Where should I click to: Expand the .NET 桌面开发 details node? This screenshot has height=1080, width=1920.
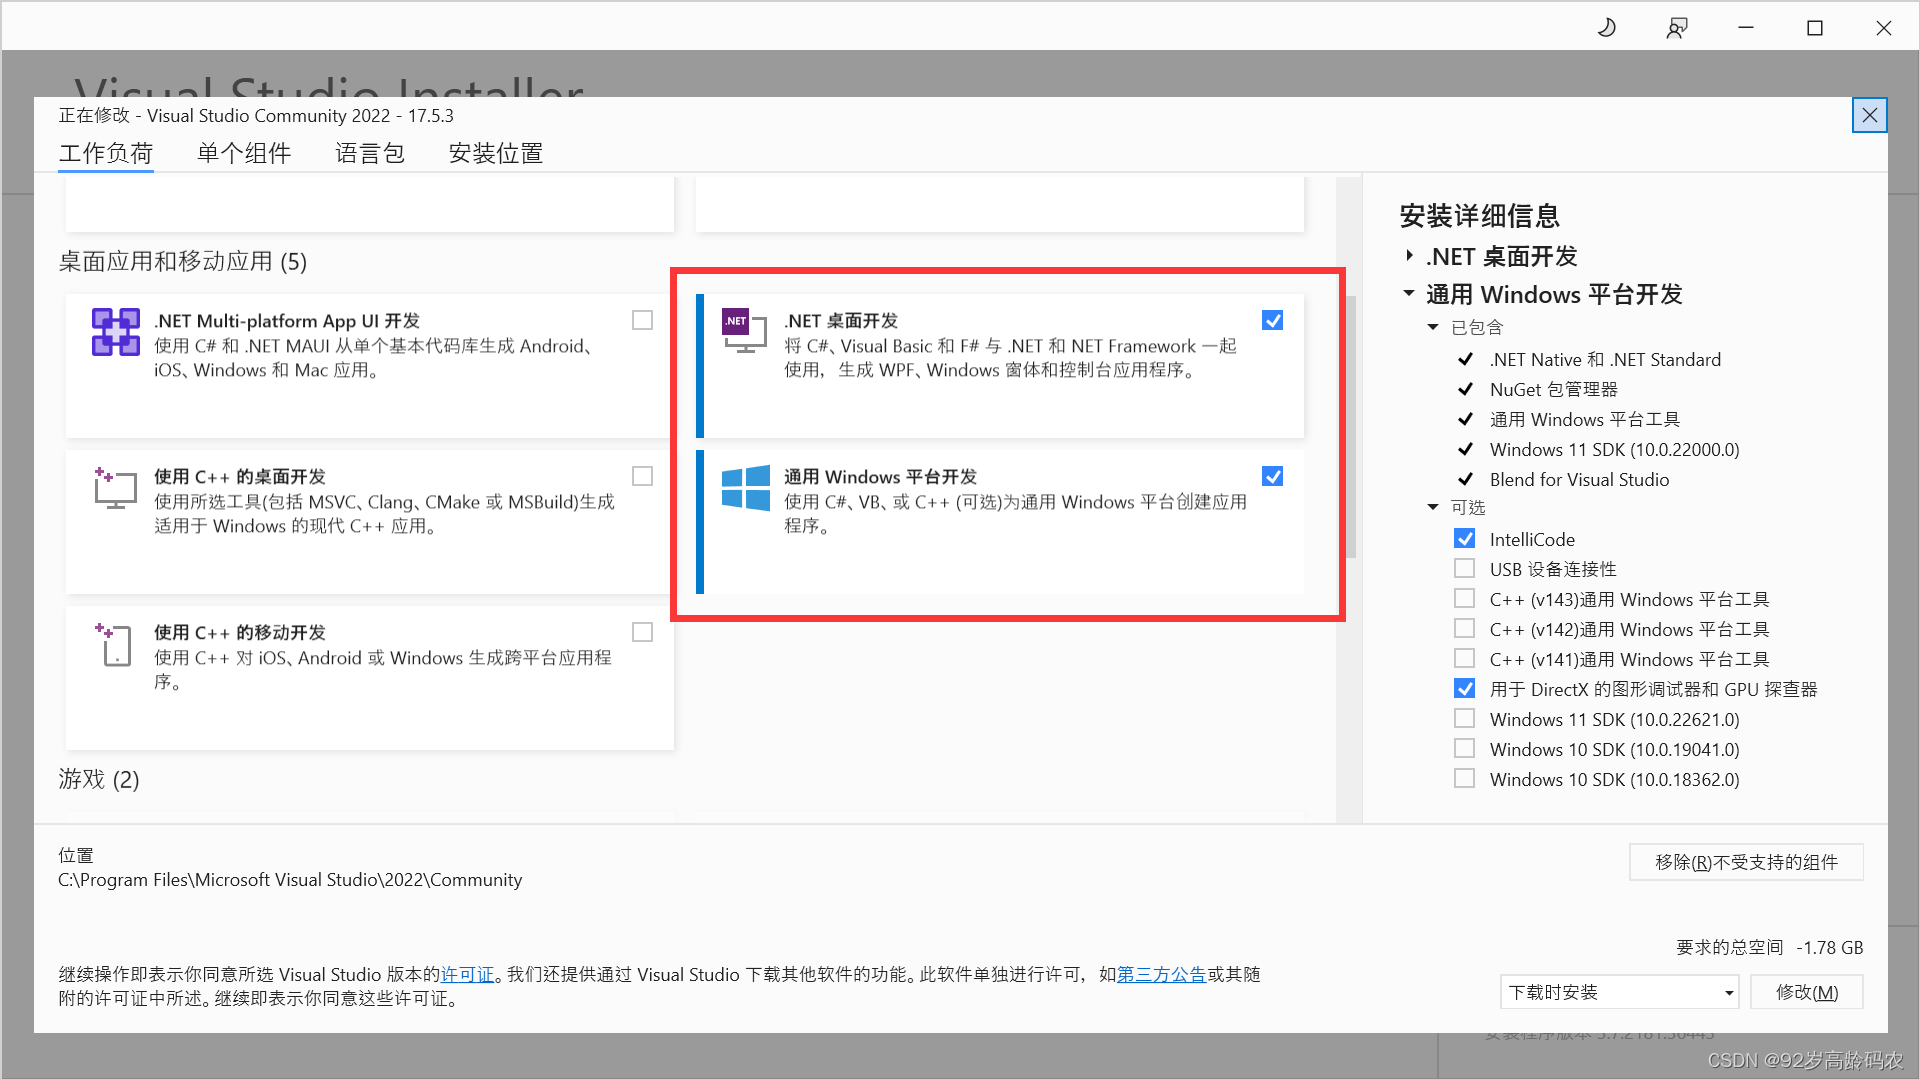(x=1409, y=256)
